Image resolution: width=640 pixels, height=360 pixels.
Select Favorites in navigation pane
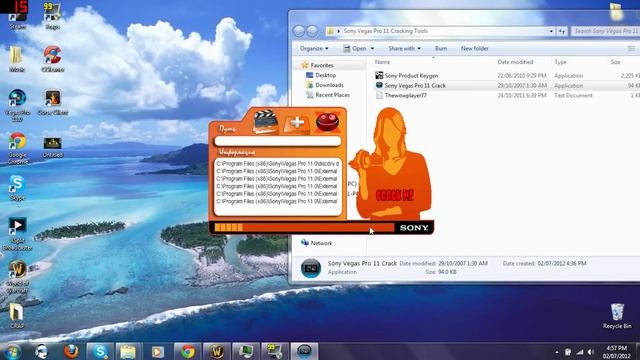coord(322,65)
